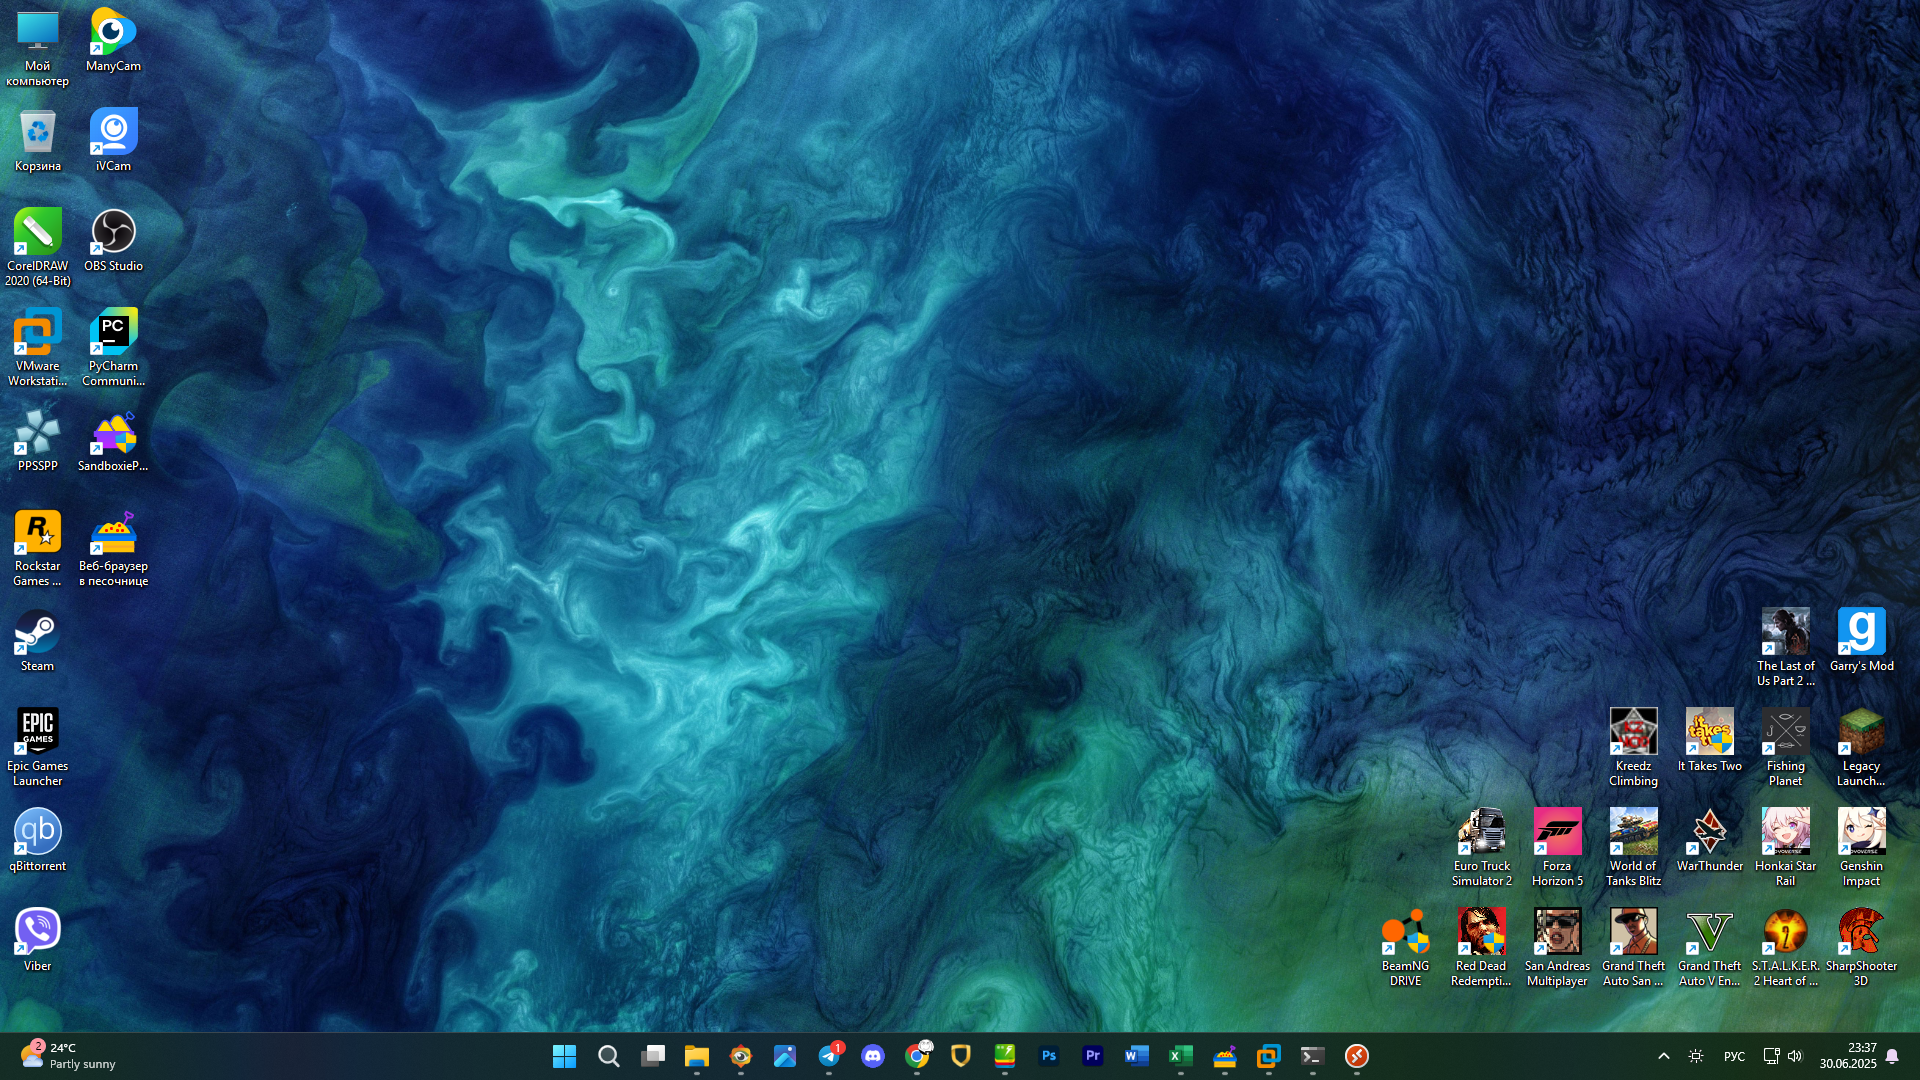The image size is (1920, 1080).
Task: Open Genshin Impact shortcut
Action: tap(1861, 845)
